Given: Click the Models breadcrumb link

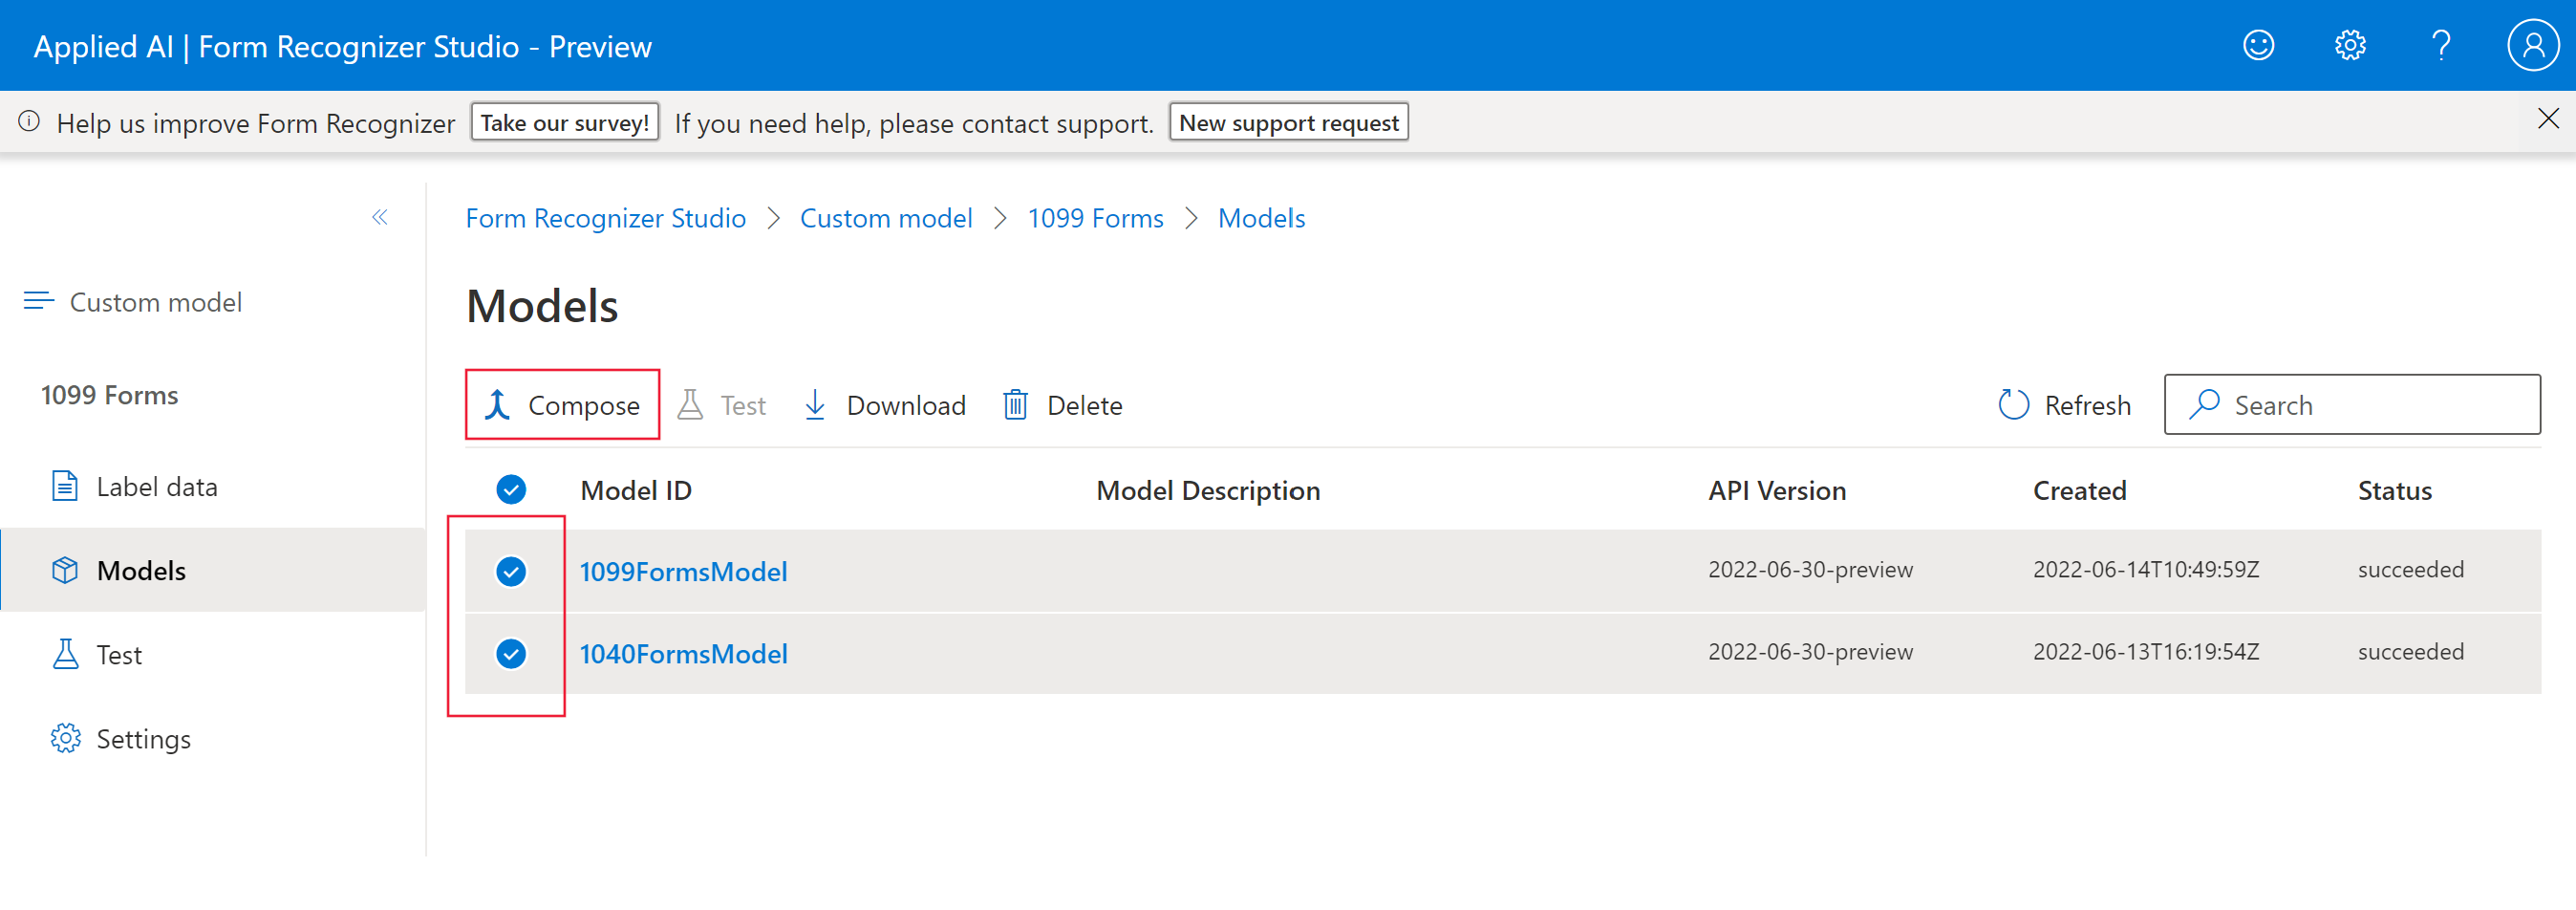Looking at the screenshot, I should (1262, 218).
